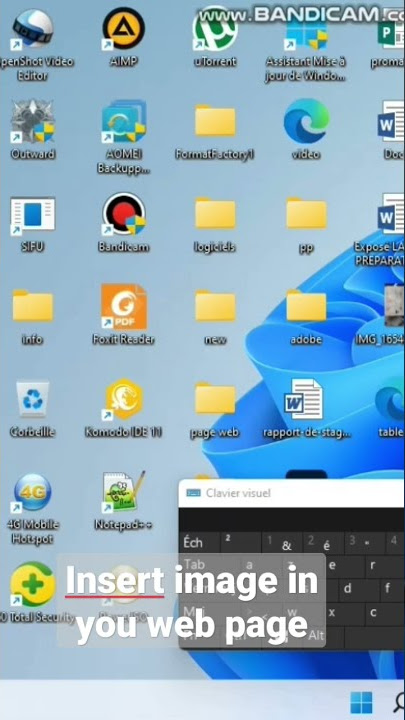The height and width of the screenshot is (720, 405).
Task: Open the adobe folder
Action: [306, 306]
